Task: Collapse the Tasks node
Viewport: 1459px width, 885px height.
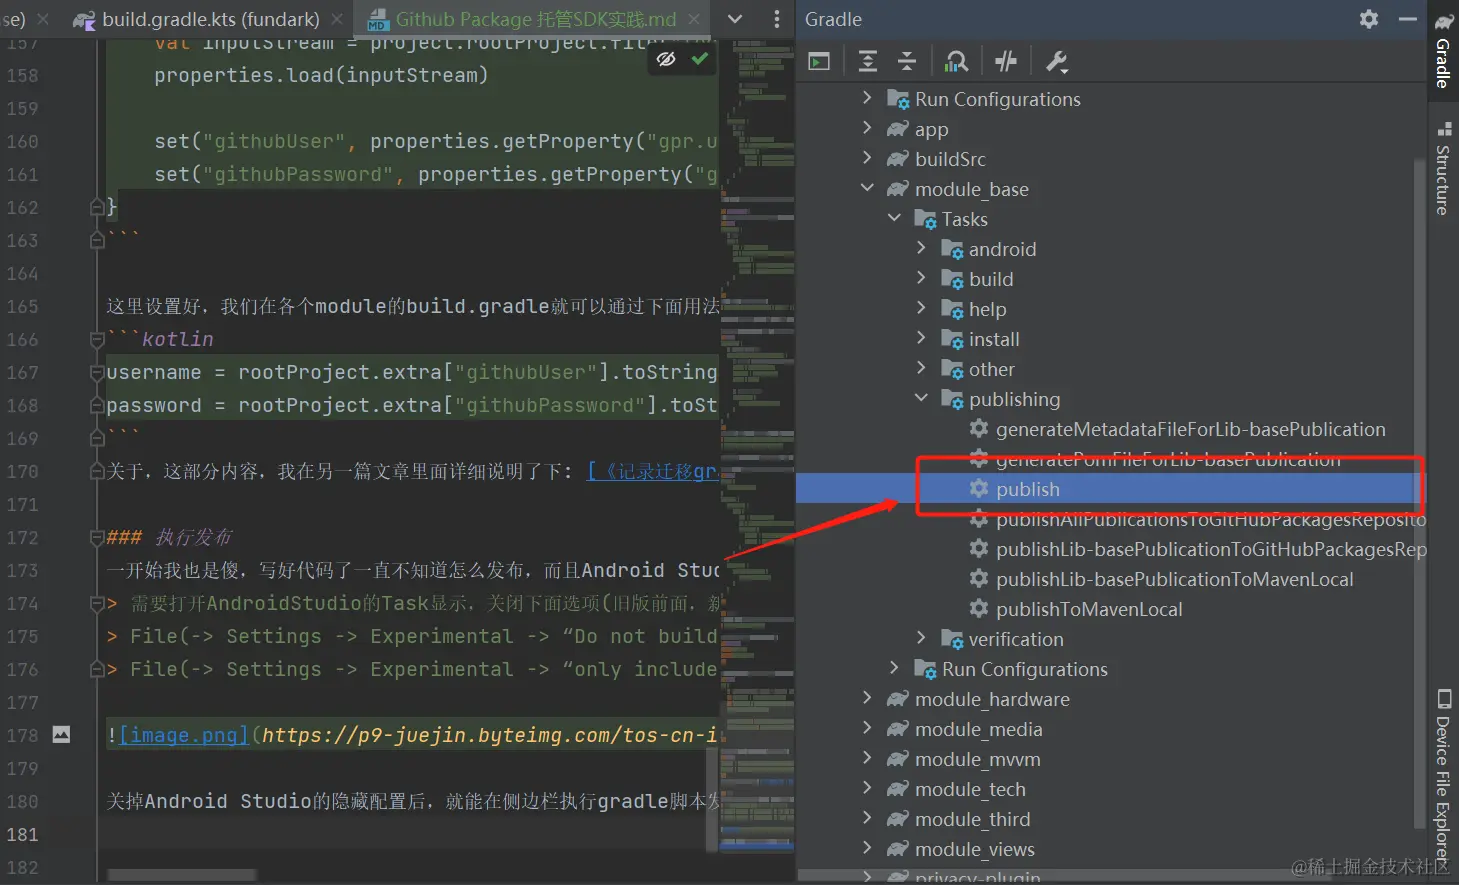Action: point(894,218)
